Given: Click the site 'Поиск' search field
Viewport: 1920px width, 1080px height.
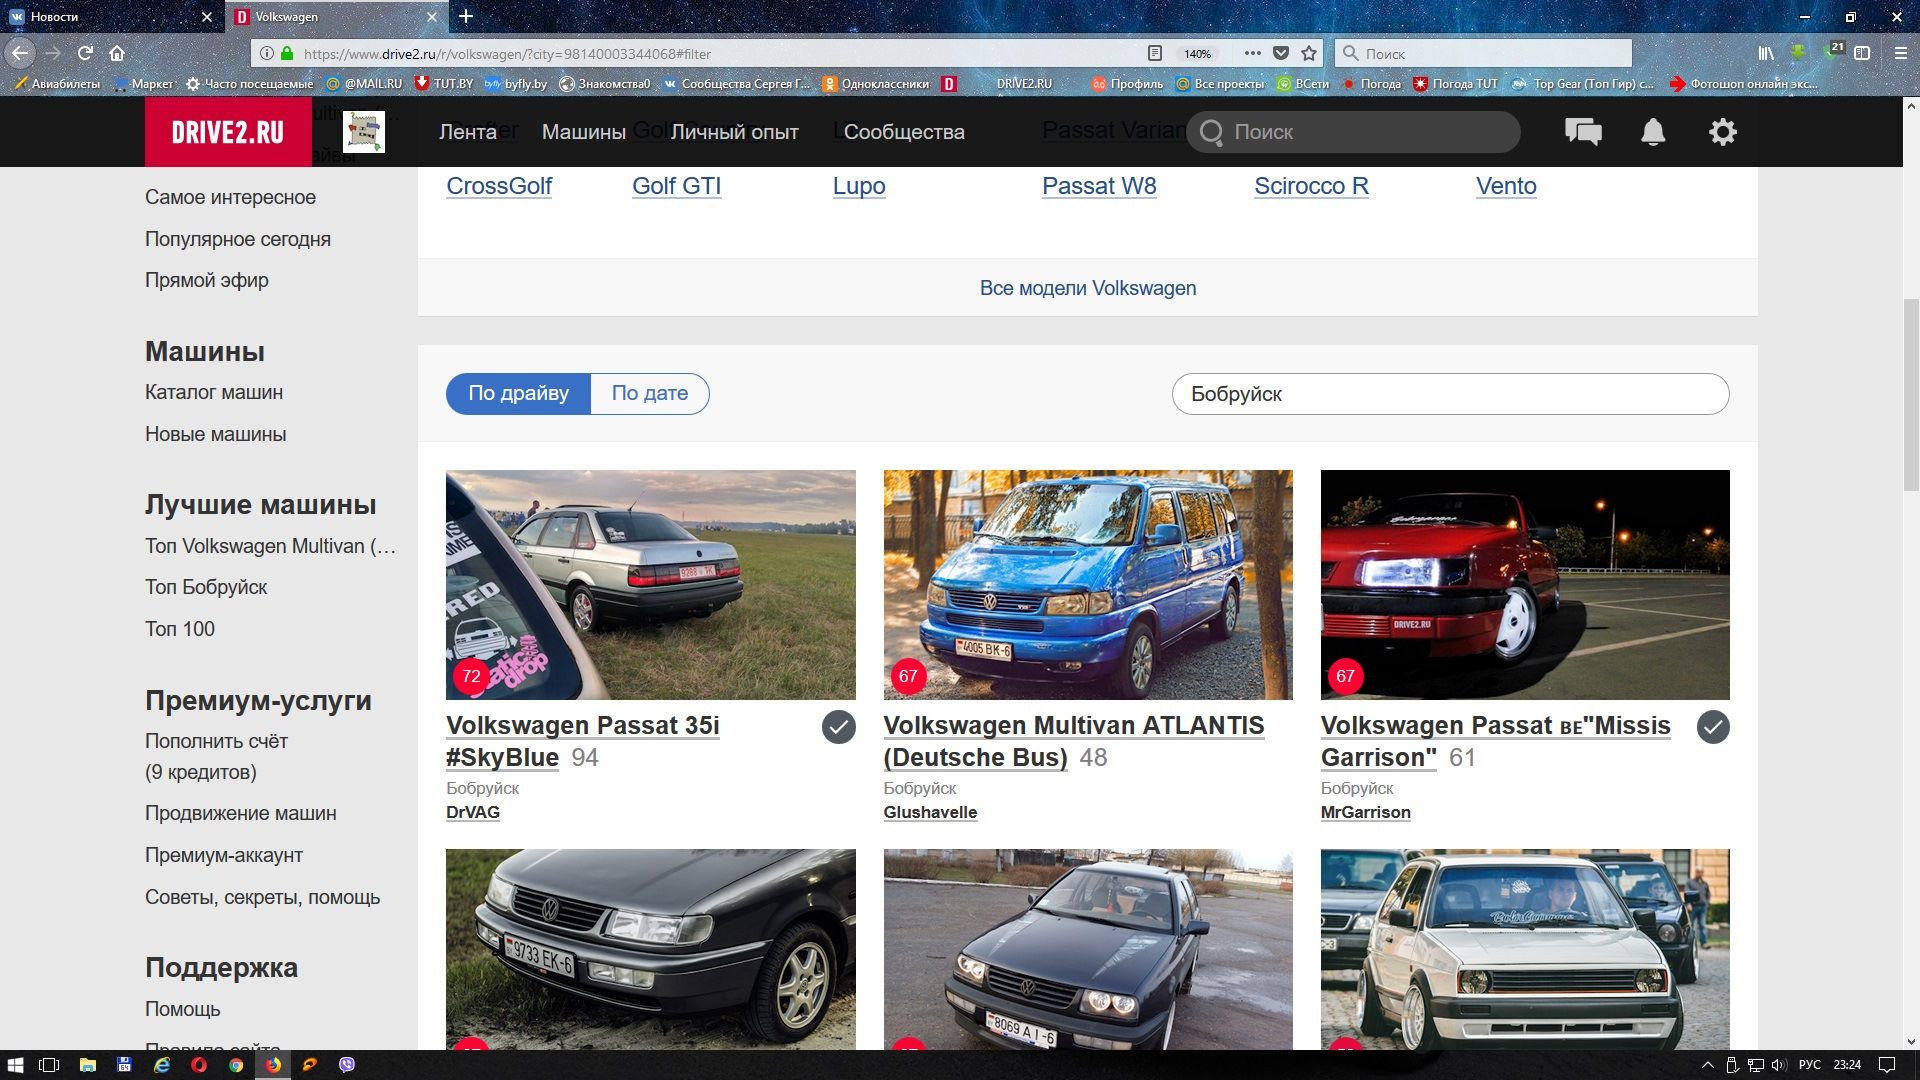Looking at the screenshot, I should coord(1353,132).
